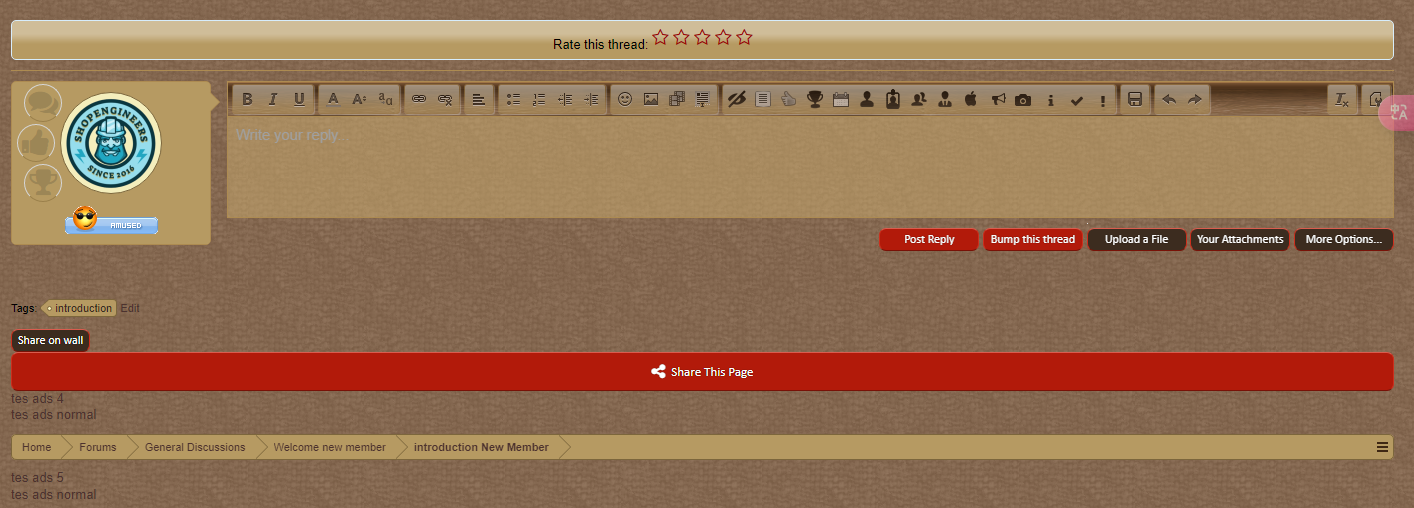Edit the thread tags

(x=130, y=308)
